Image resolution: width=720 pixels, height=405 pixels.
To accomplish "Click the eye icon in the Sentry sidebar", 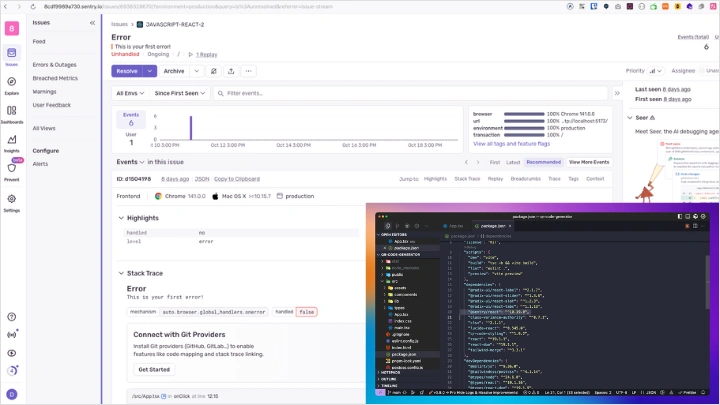I will coord(12,353).
